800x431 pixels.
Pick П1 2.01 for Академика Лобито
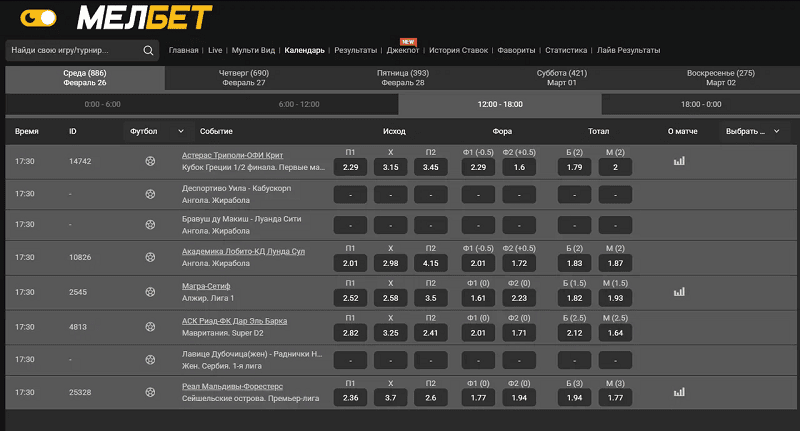(350, 263)
